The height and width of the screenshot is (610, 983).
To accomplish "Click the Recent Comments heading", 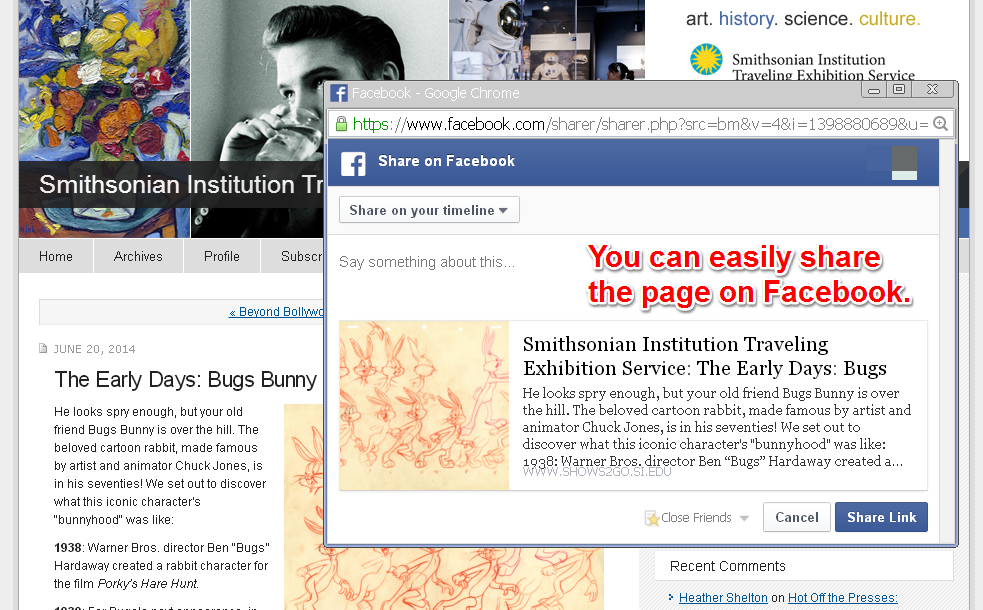I will click(727, 566).
